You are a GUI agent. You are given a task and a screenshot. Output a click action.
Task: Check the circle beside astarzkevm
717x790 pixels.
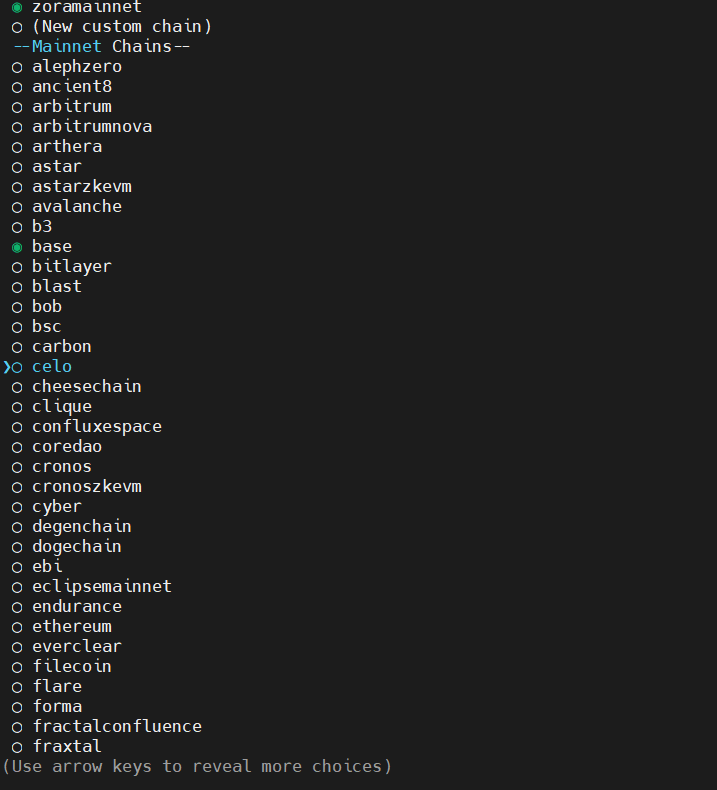pos(17,187)
